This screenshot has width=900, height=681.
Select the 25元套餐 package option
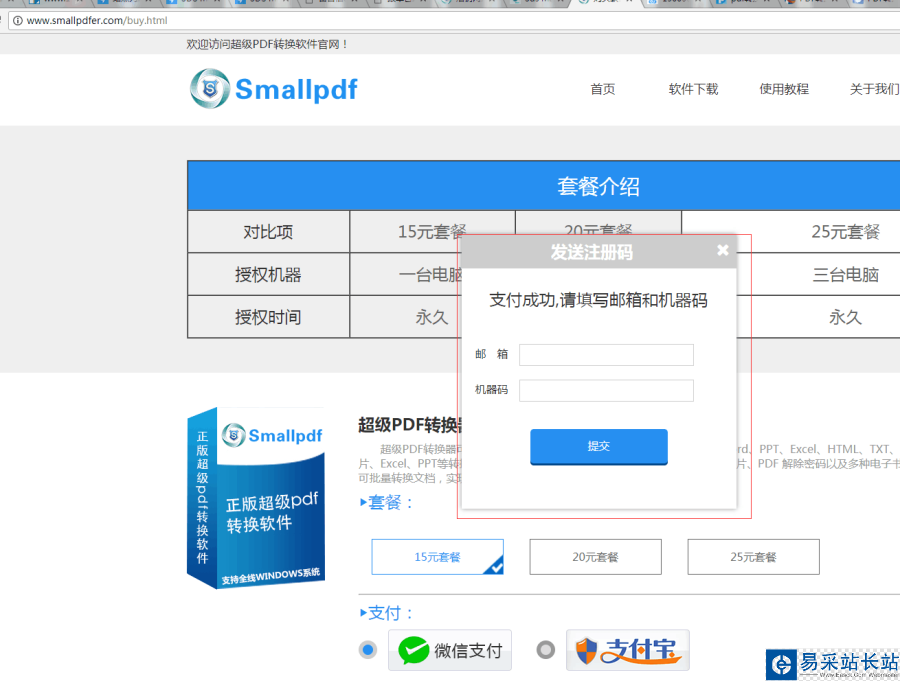coord(753,557)
